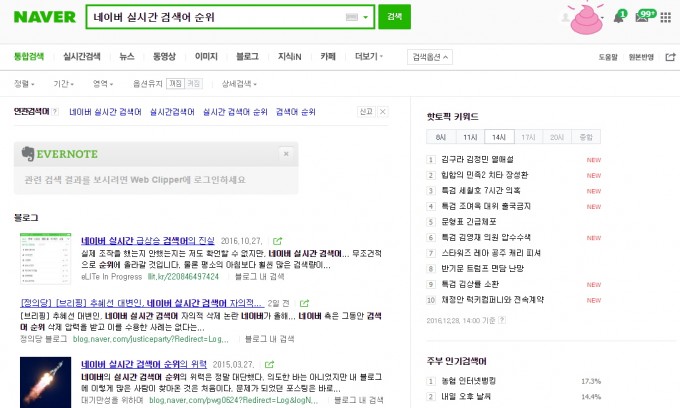
Task: Click the 원본반영 link
Action: 641,57
